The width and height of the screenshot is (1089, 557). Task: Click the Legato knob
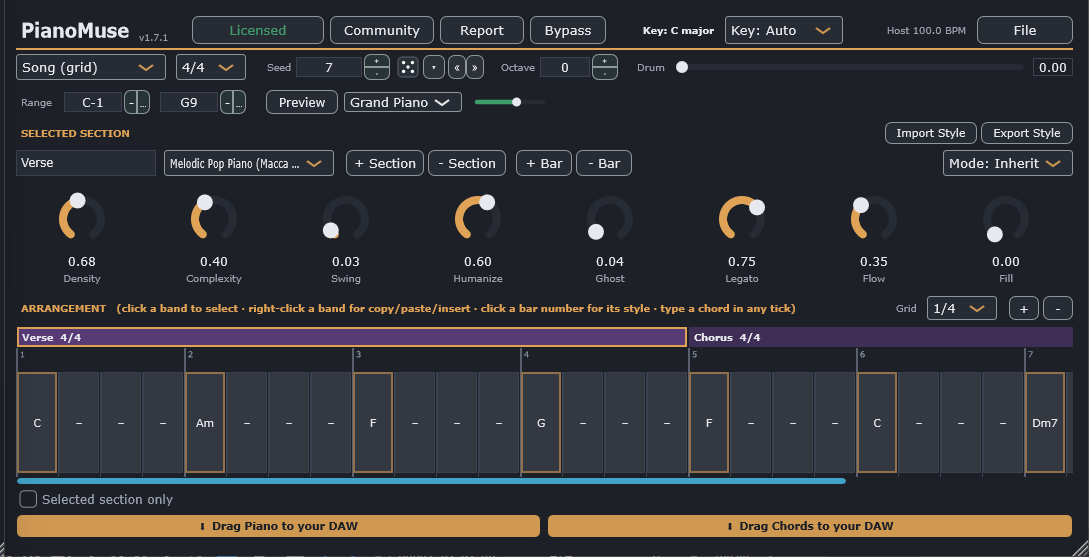742,219
